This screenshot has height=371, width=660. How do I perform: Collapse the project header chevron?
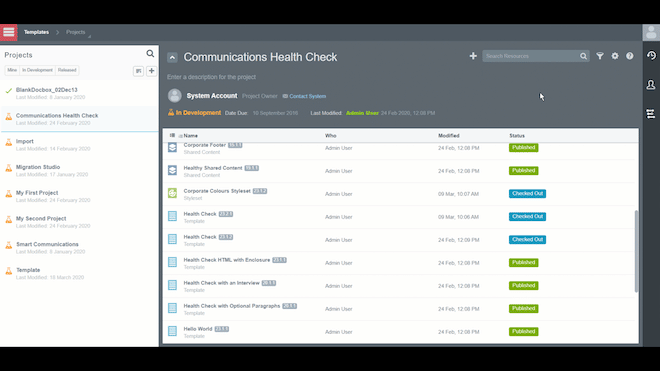pyautogui.click(x=172, y=58)
